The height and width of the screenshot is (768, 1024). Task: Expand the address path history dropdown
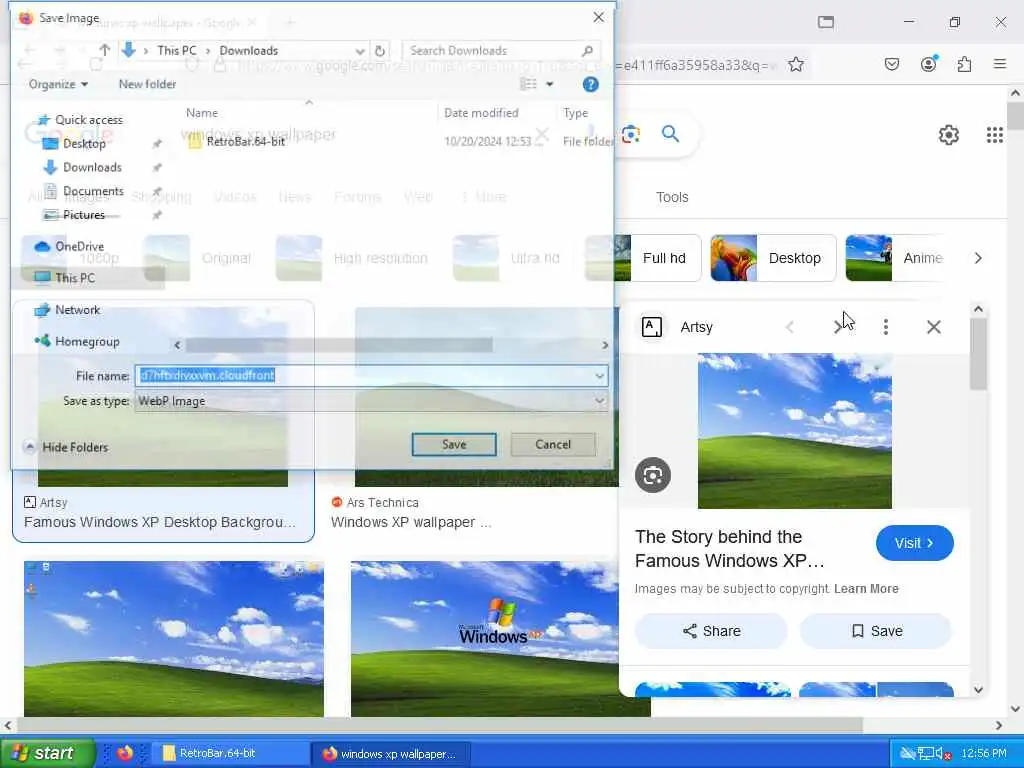click(360, 50)
